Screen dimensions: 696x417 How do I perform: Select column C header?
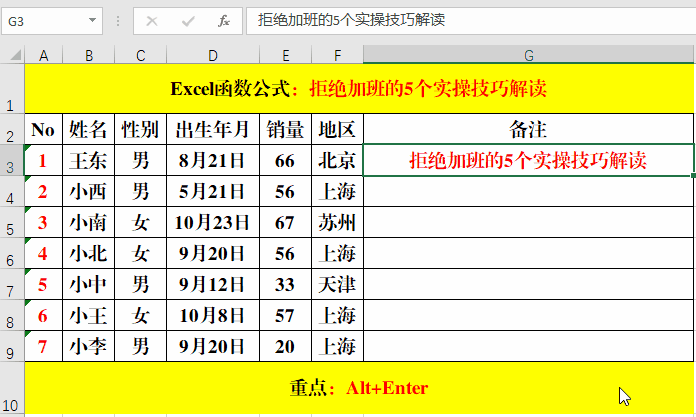[x=141, y=56]
